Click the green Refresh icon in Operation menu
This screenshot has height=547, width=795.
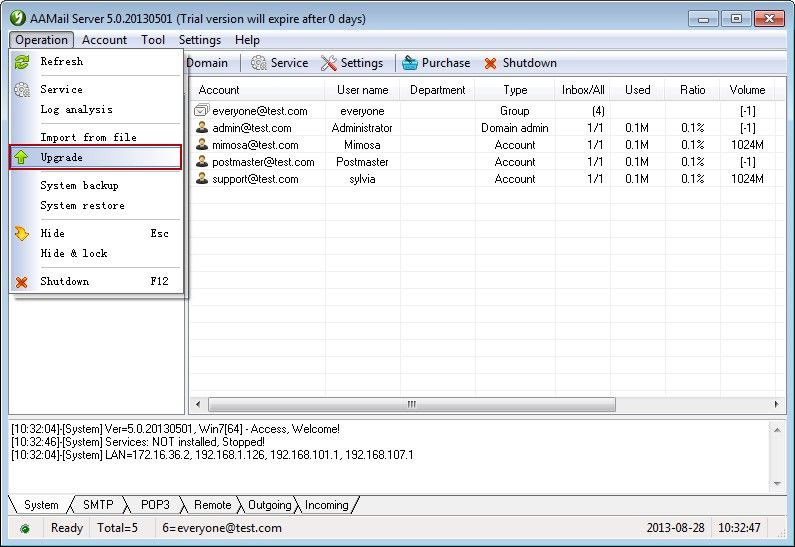[x=22, y=62]
